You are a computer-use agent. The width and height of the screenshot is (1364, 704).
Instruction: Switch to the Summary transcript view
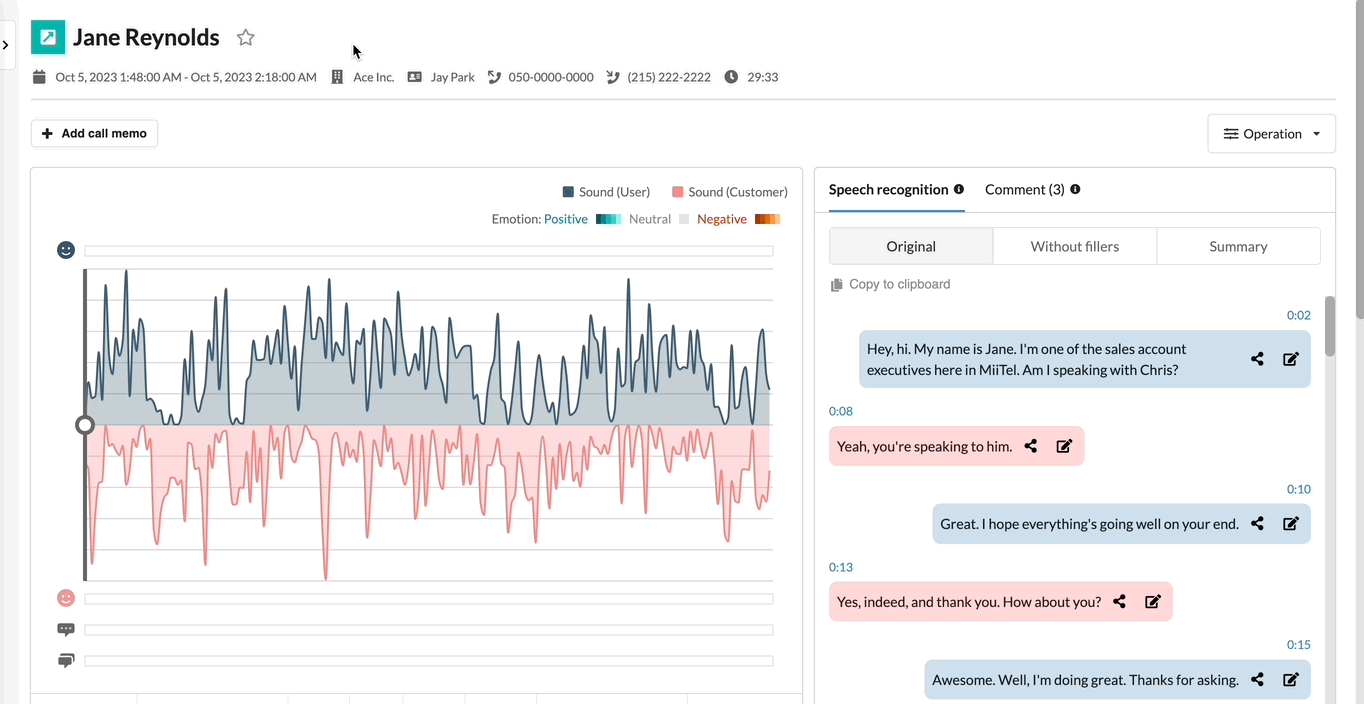pyautogui.click(x=1238, y=246)
